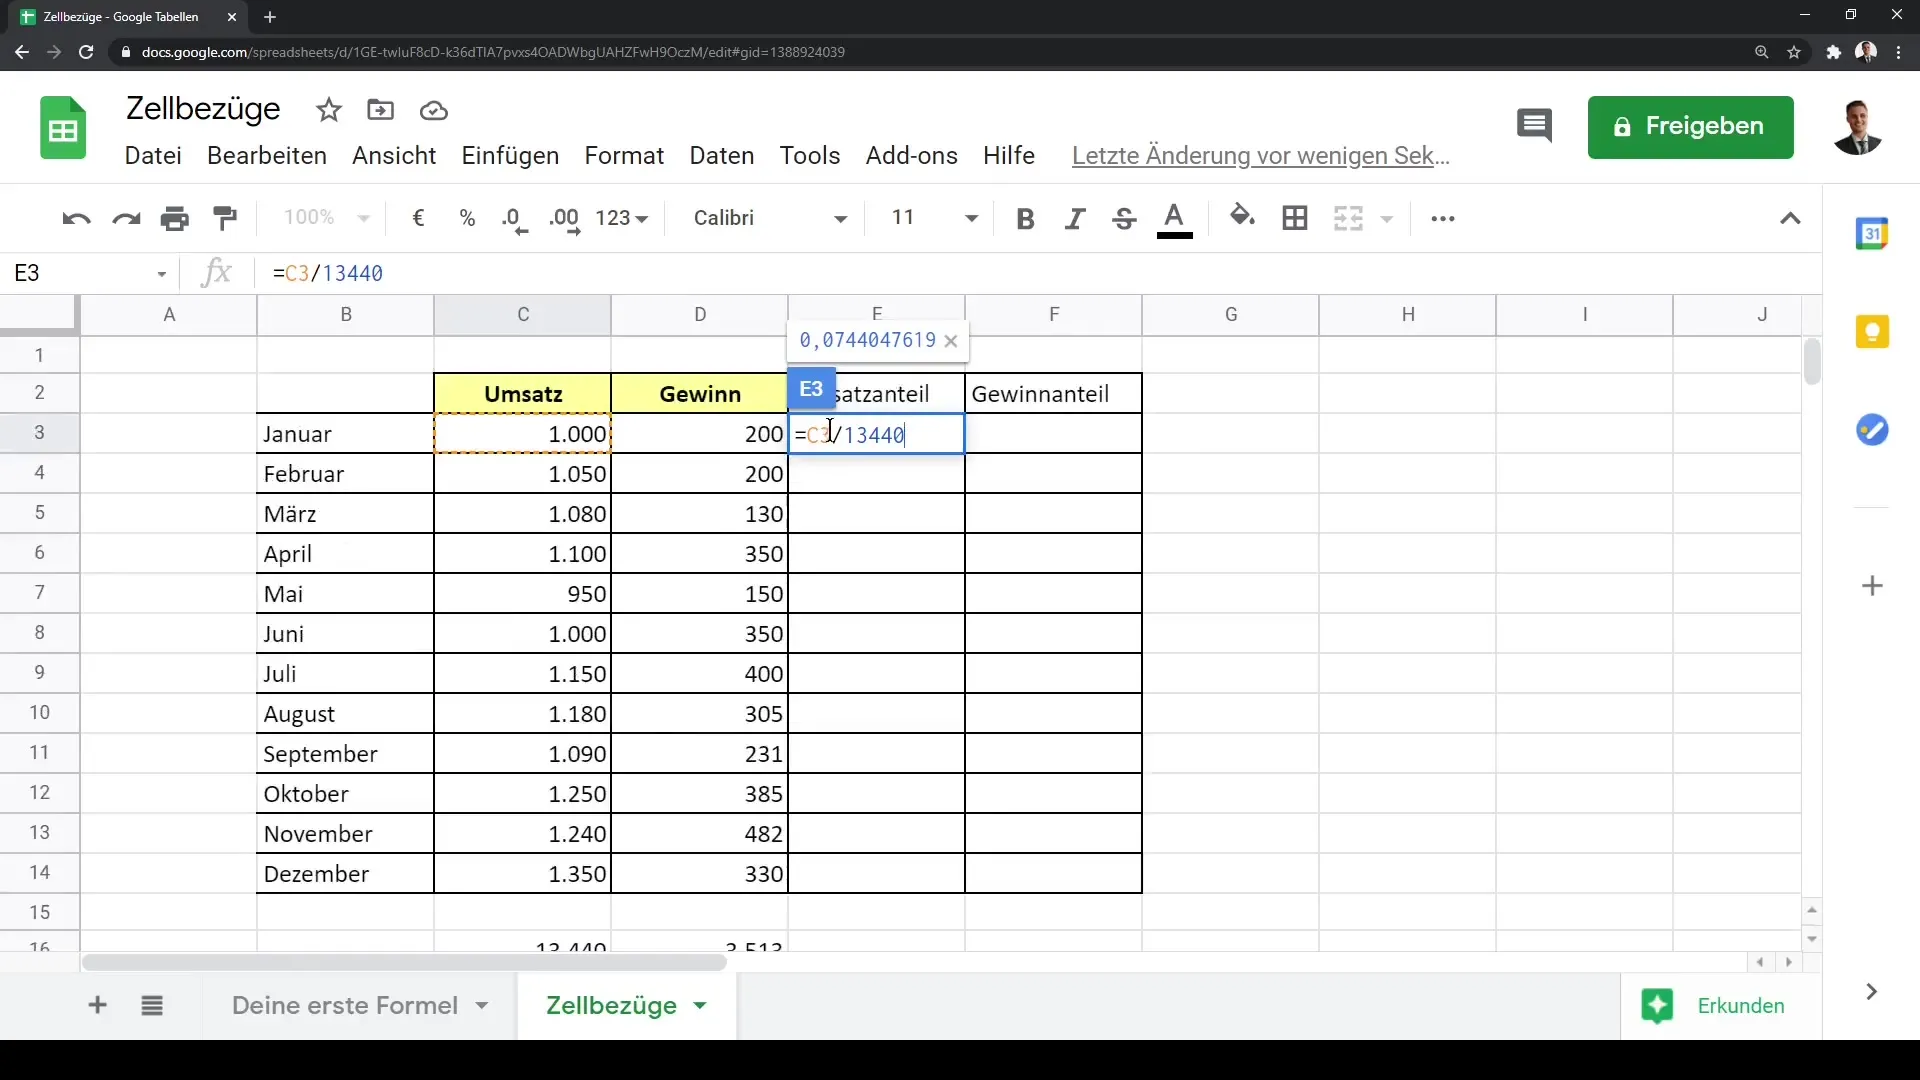Open the Ansicht menu

(394, 156)
